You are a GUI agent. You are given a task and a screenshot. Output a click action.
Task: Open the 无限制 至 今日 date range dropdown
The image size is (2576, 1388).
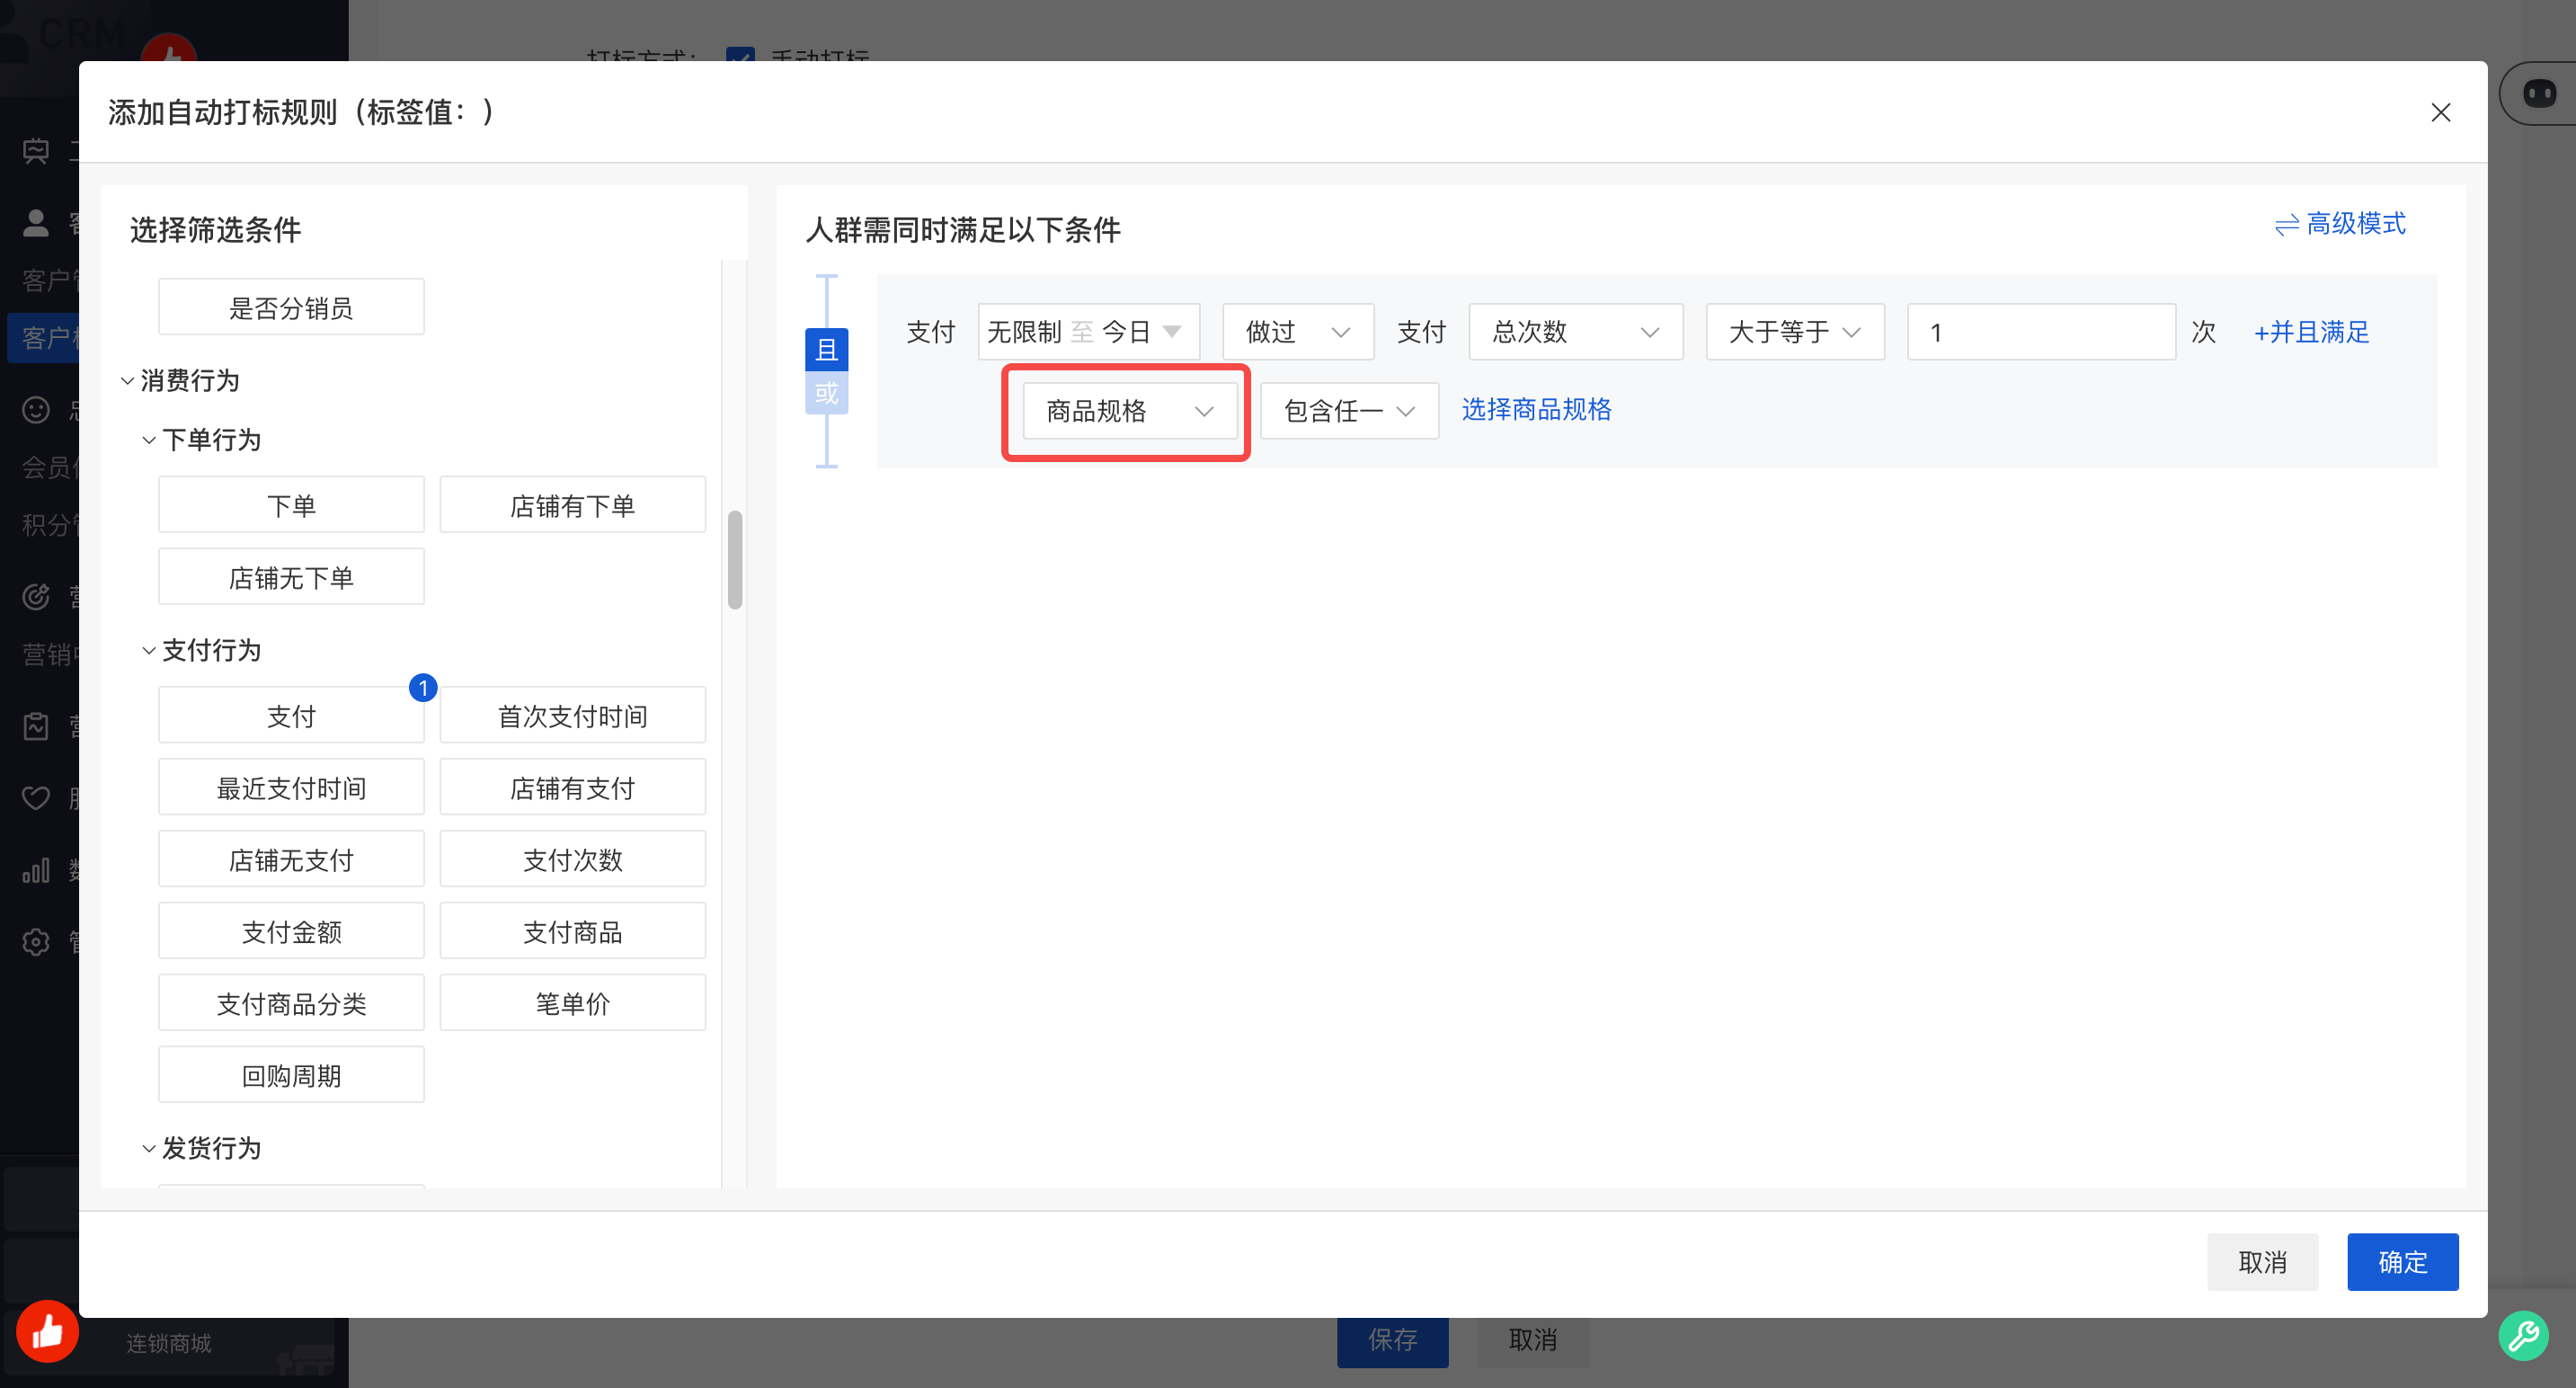click(x=1088, y=332)
